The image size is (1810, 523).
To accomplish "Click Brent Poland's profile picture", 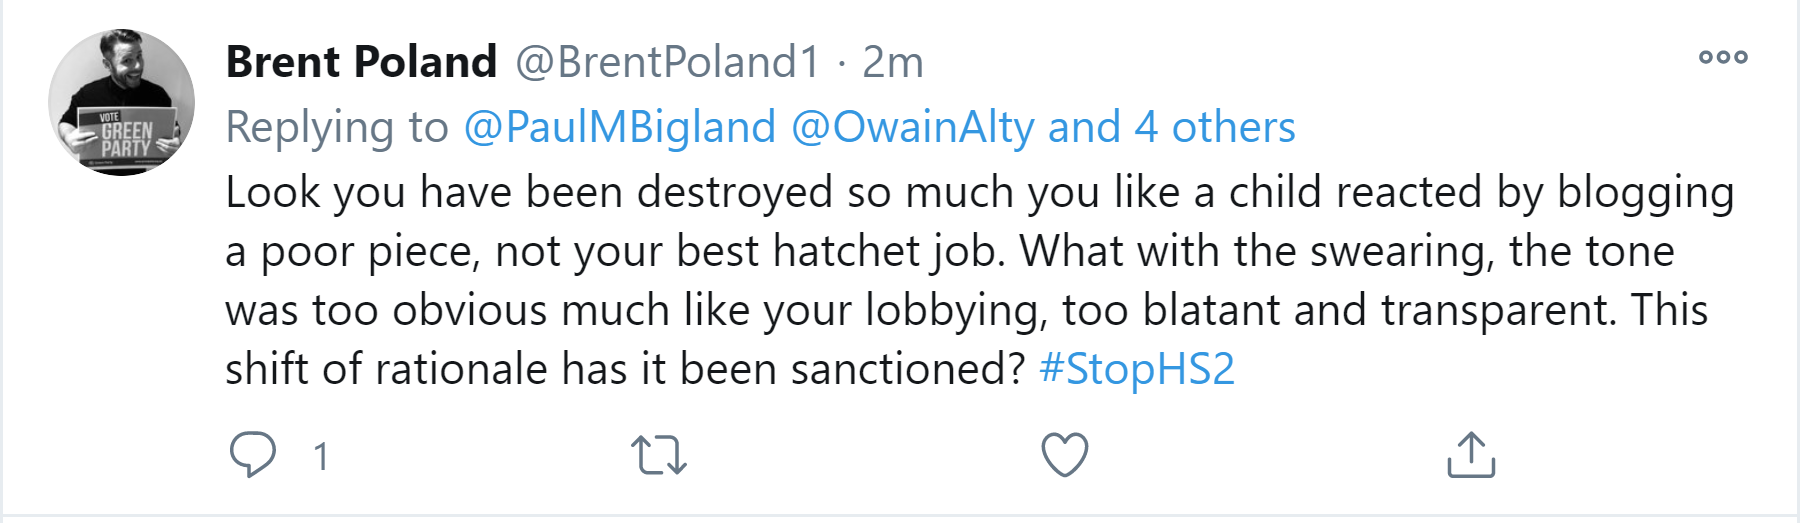I will [x=121, y=102].
